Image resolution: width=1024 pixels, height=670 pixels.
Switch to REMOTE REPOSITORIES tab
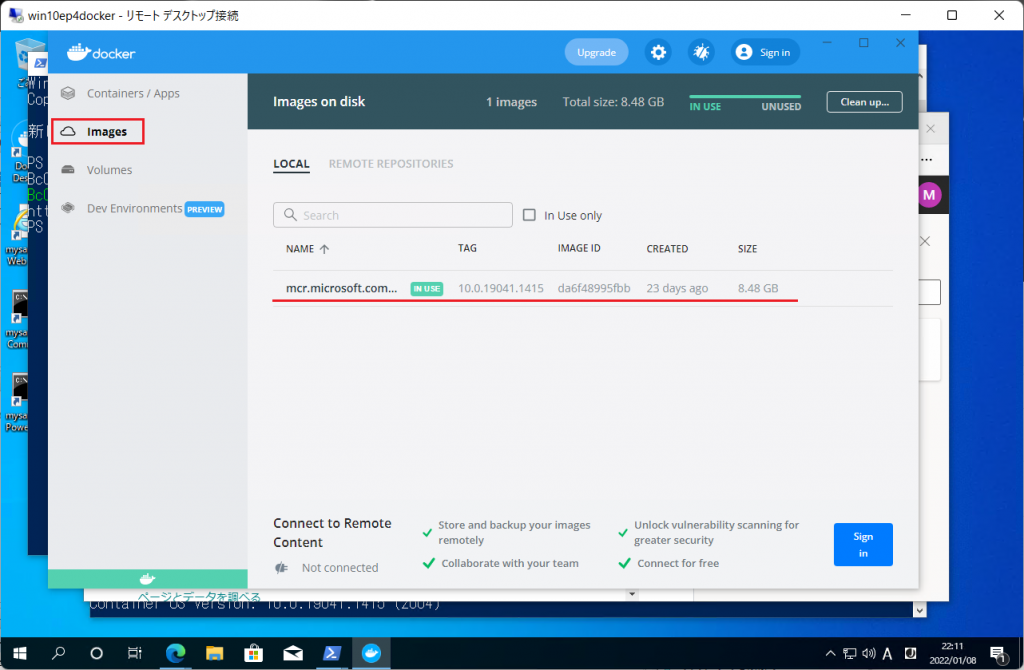coord(391,164)
